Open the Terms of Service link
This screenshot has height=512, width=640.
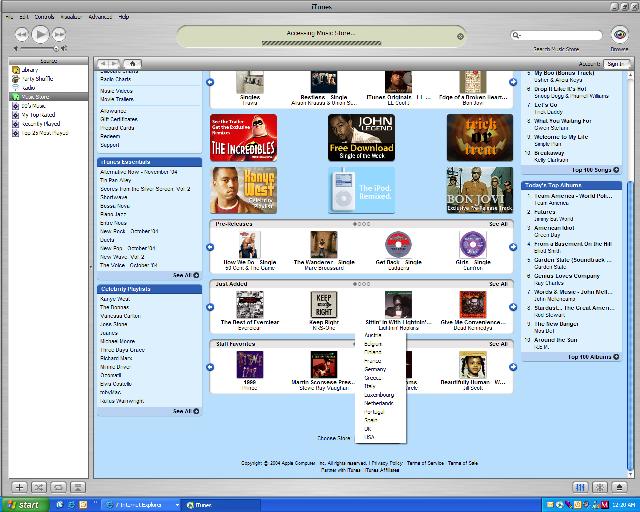coord(425,463)
